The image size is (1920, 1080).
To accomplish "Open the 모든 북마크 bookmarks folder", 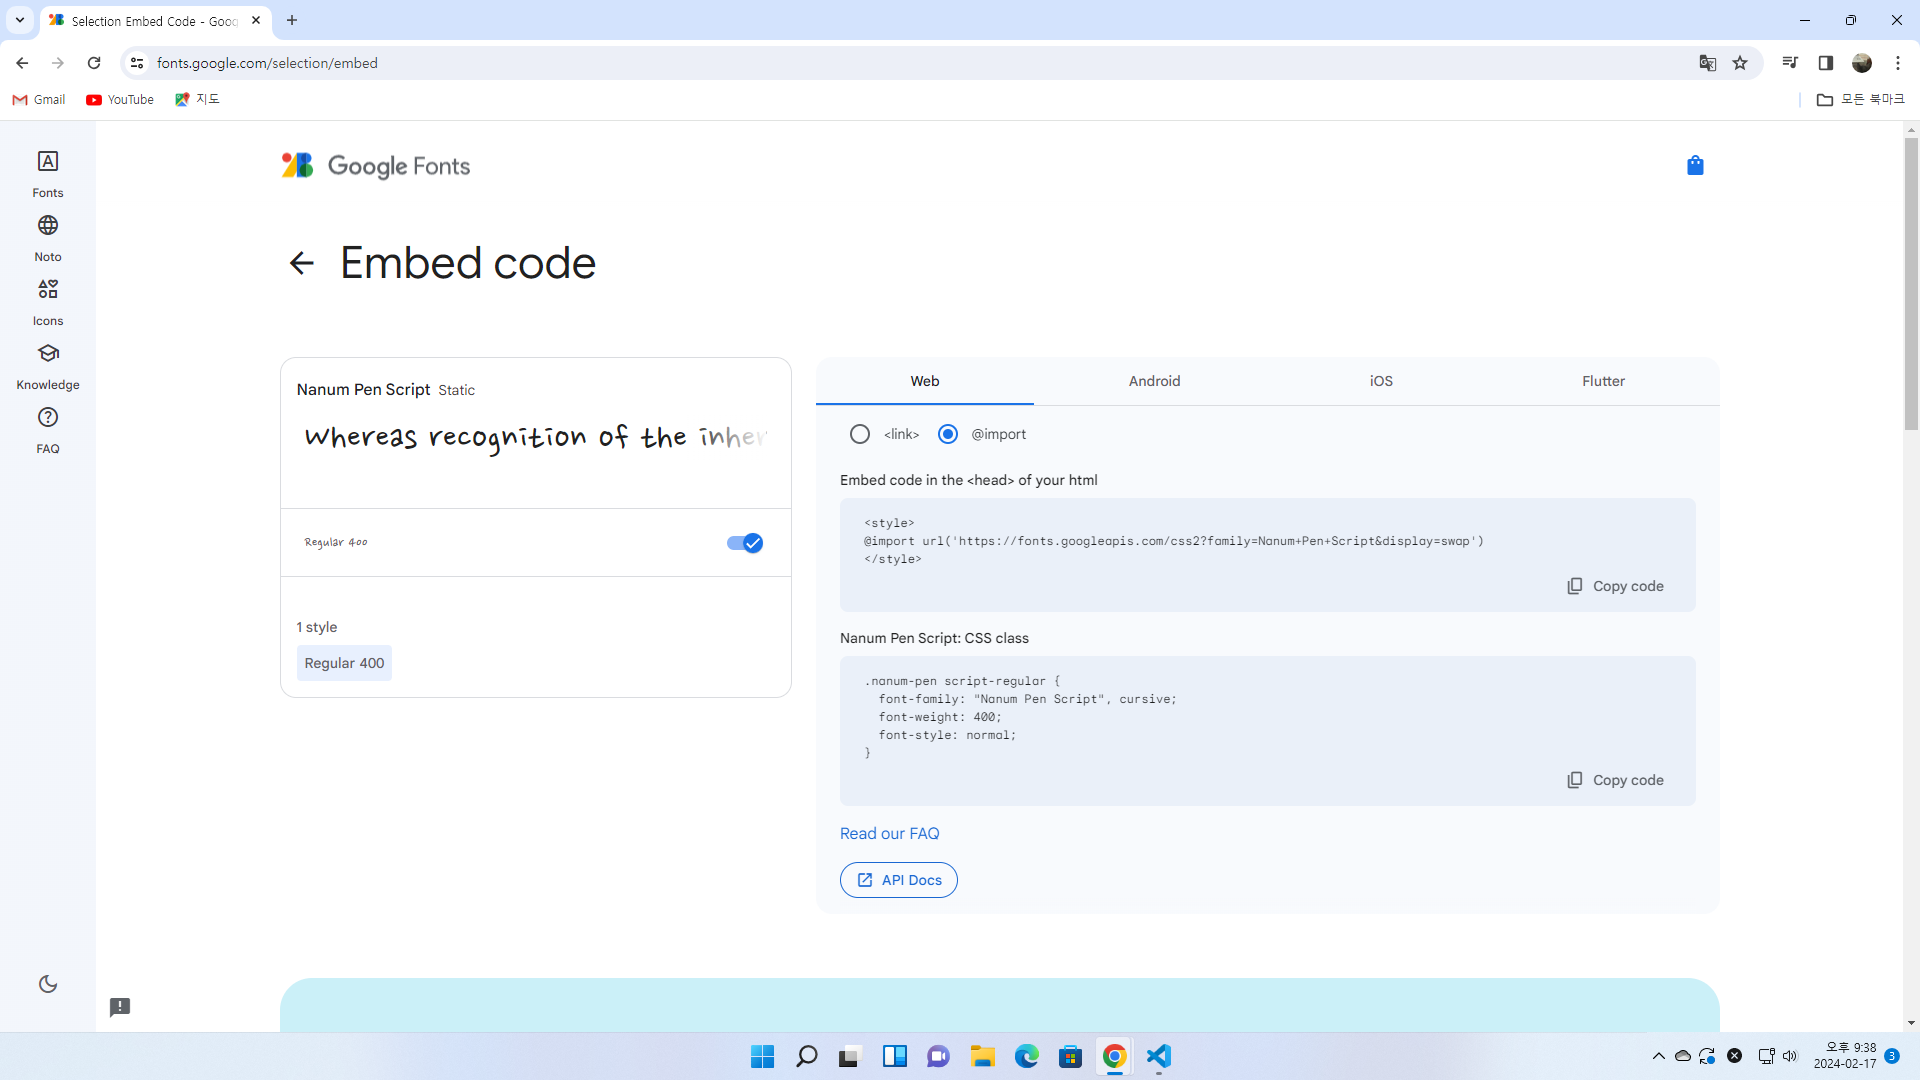I will pyautogui.click(x=1861, y=100).
